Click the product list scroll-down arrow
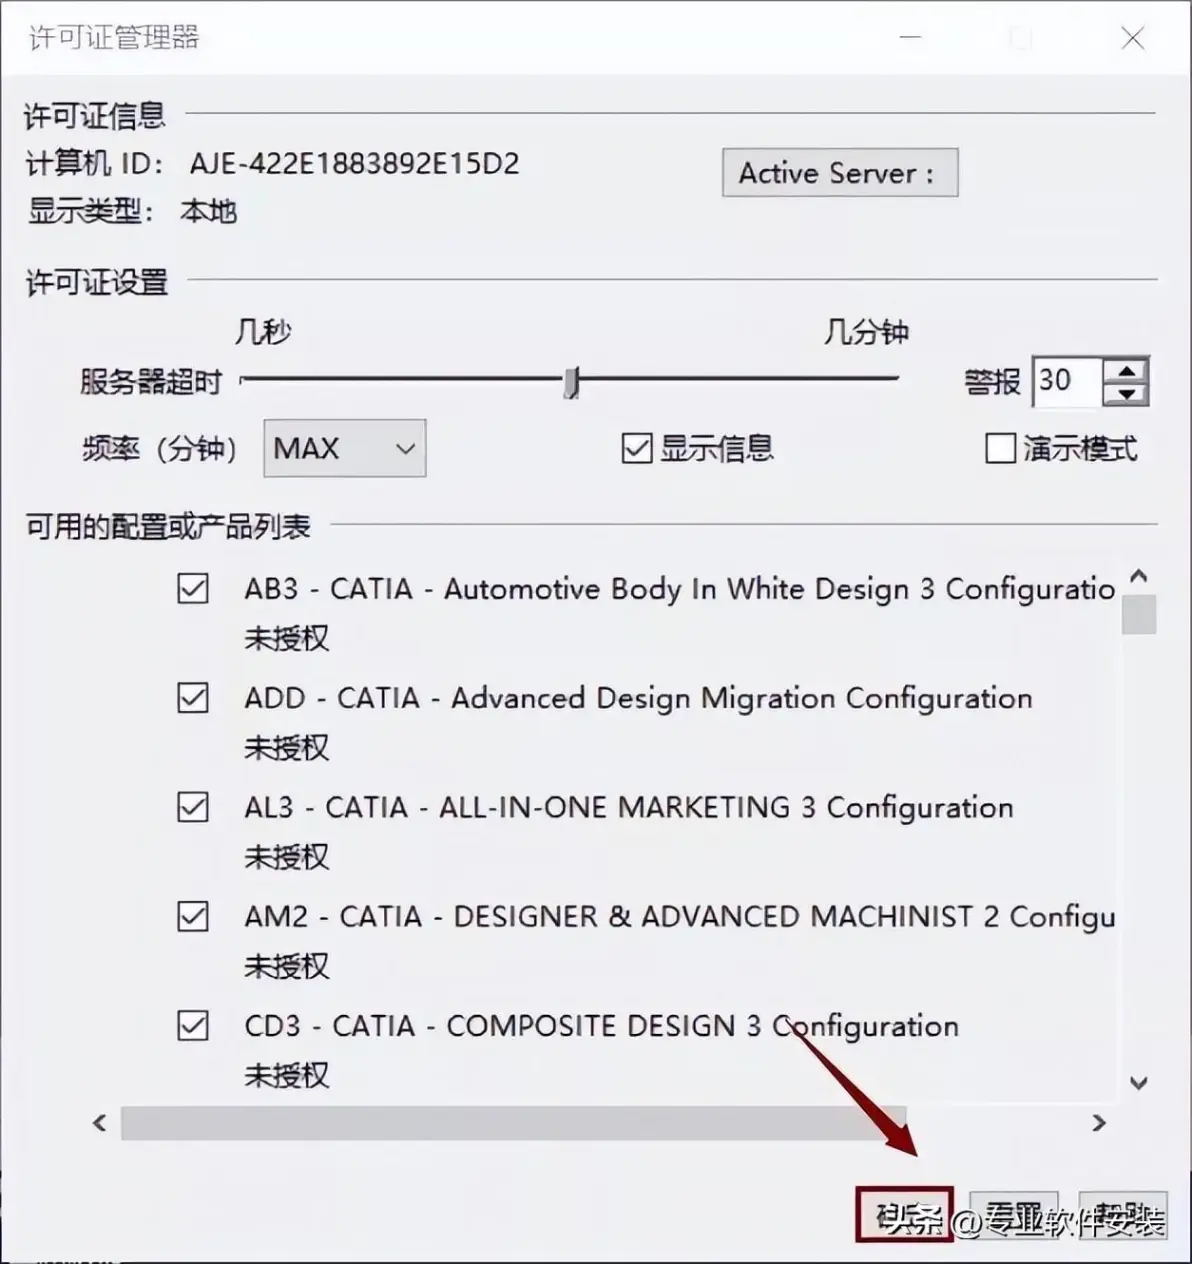The width and height of the screenshot is (1192, 1264). click(x=1138, y=1083)
